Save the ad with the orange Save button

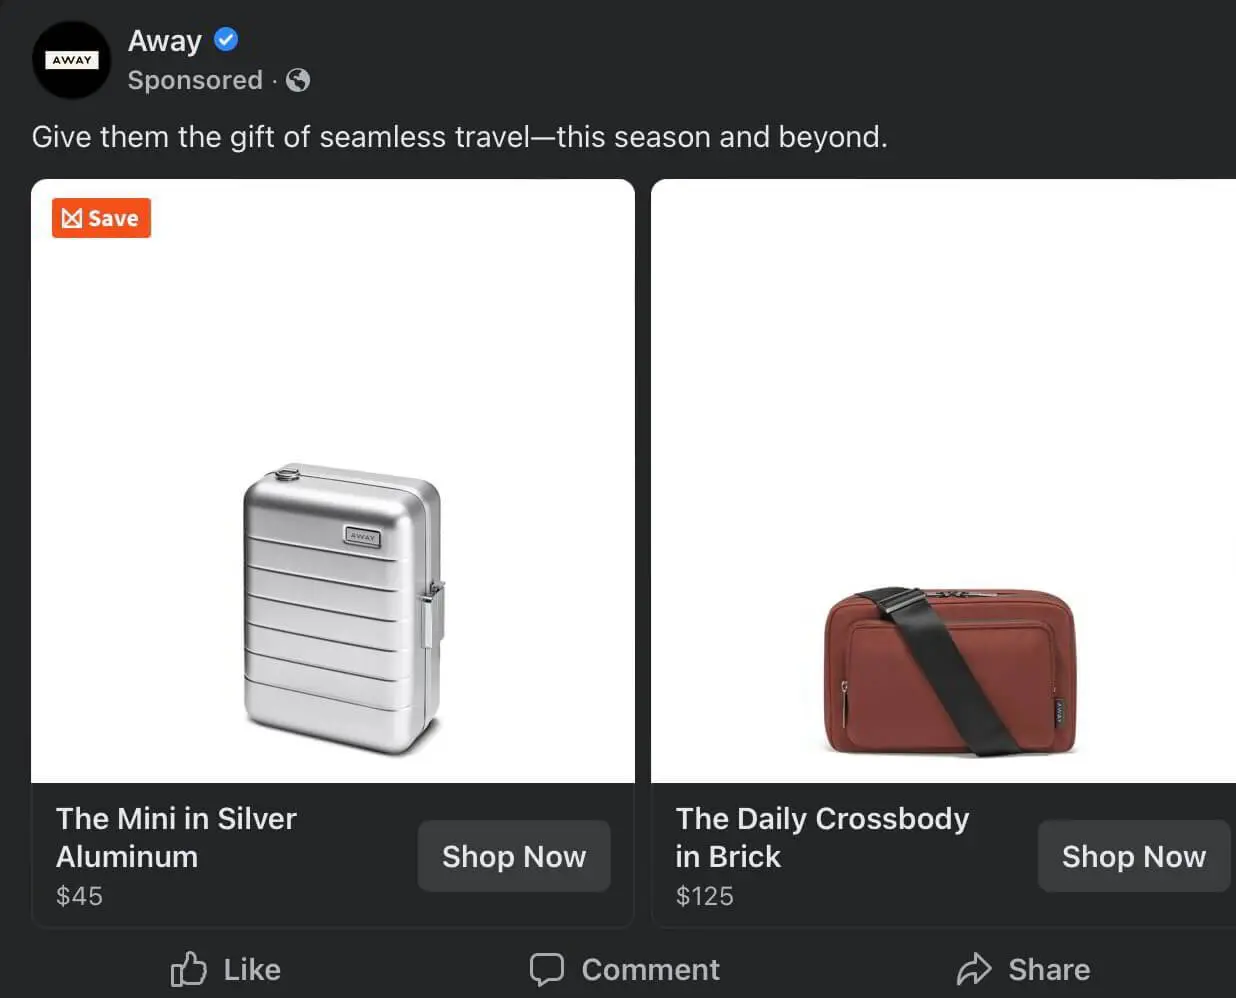[x=100, y=218]
